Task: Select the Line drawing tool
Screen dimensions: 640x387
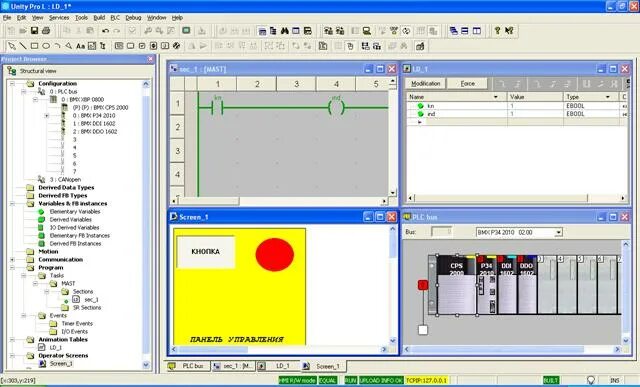Action: [x=23, y=46]
